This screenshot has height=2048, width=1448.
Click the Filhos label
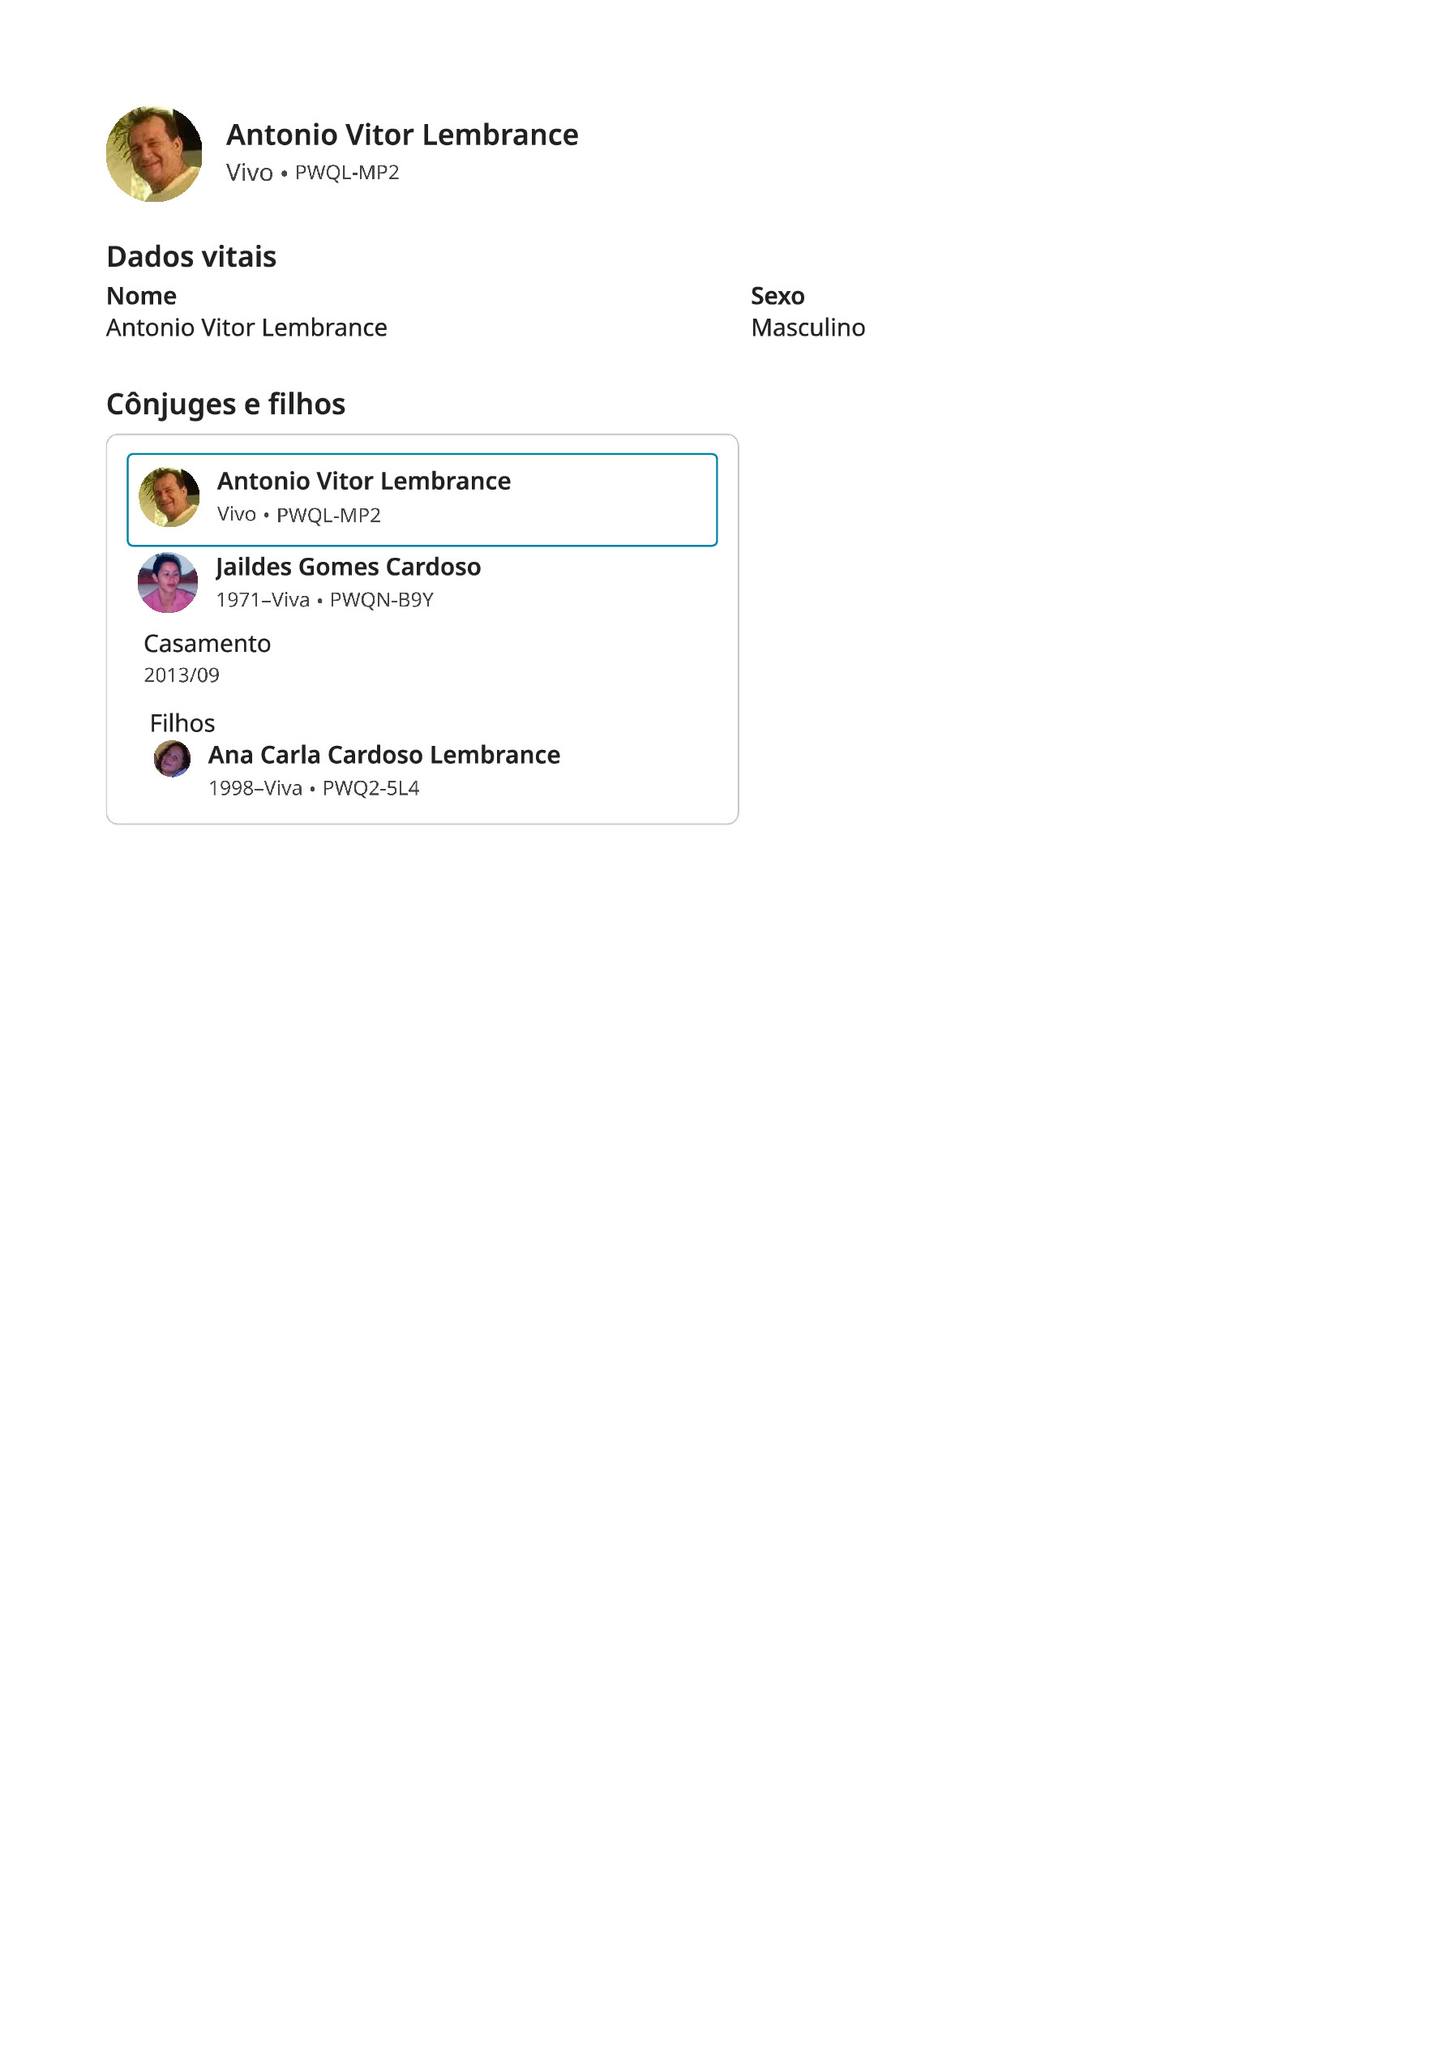182,723
